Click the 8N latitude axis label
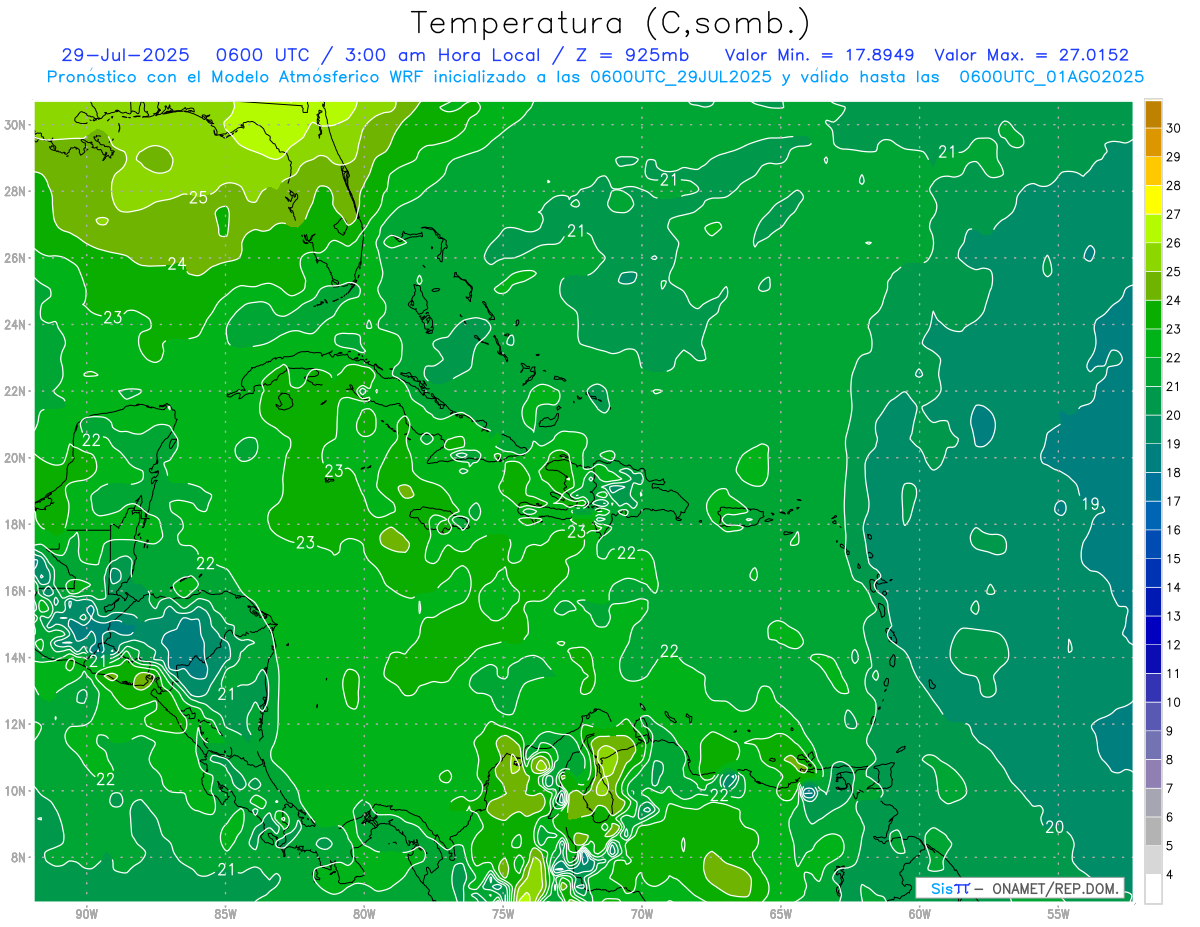Screen dimensions: 1200x927 click(19, 857)
